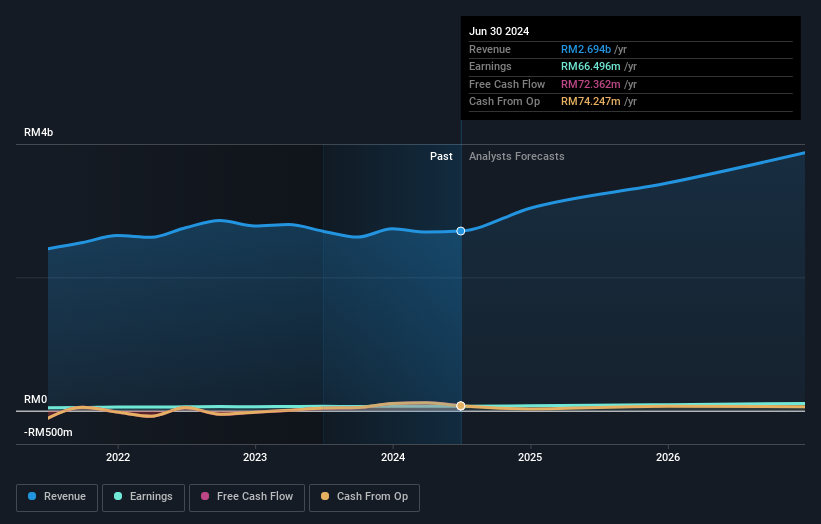This screenshot has width=821, height=524.
Task: Click the Earnings row label in tooltip
Action: pyautogui.click(x=490, y=66)
